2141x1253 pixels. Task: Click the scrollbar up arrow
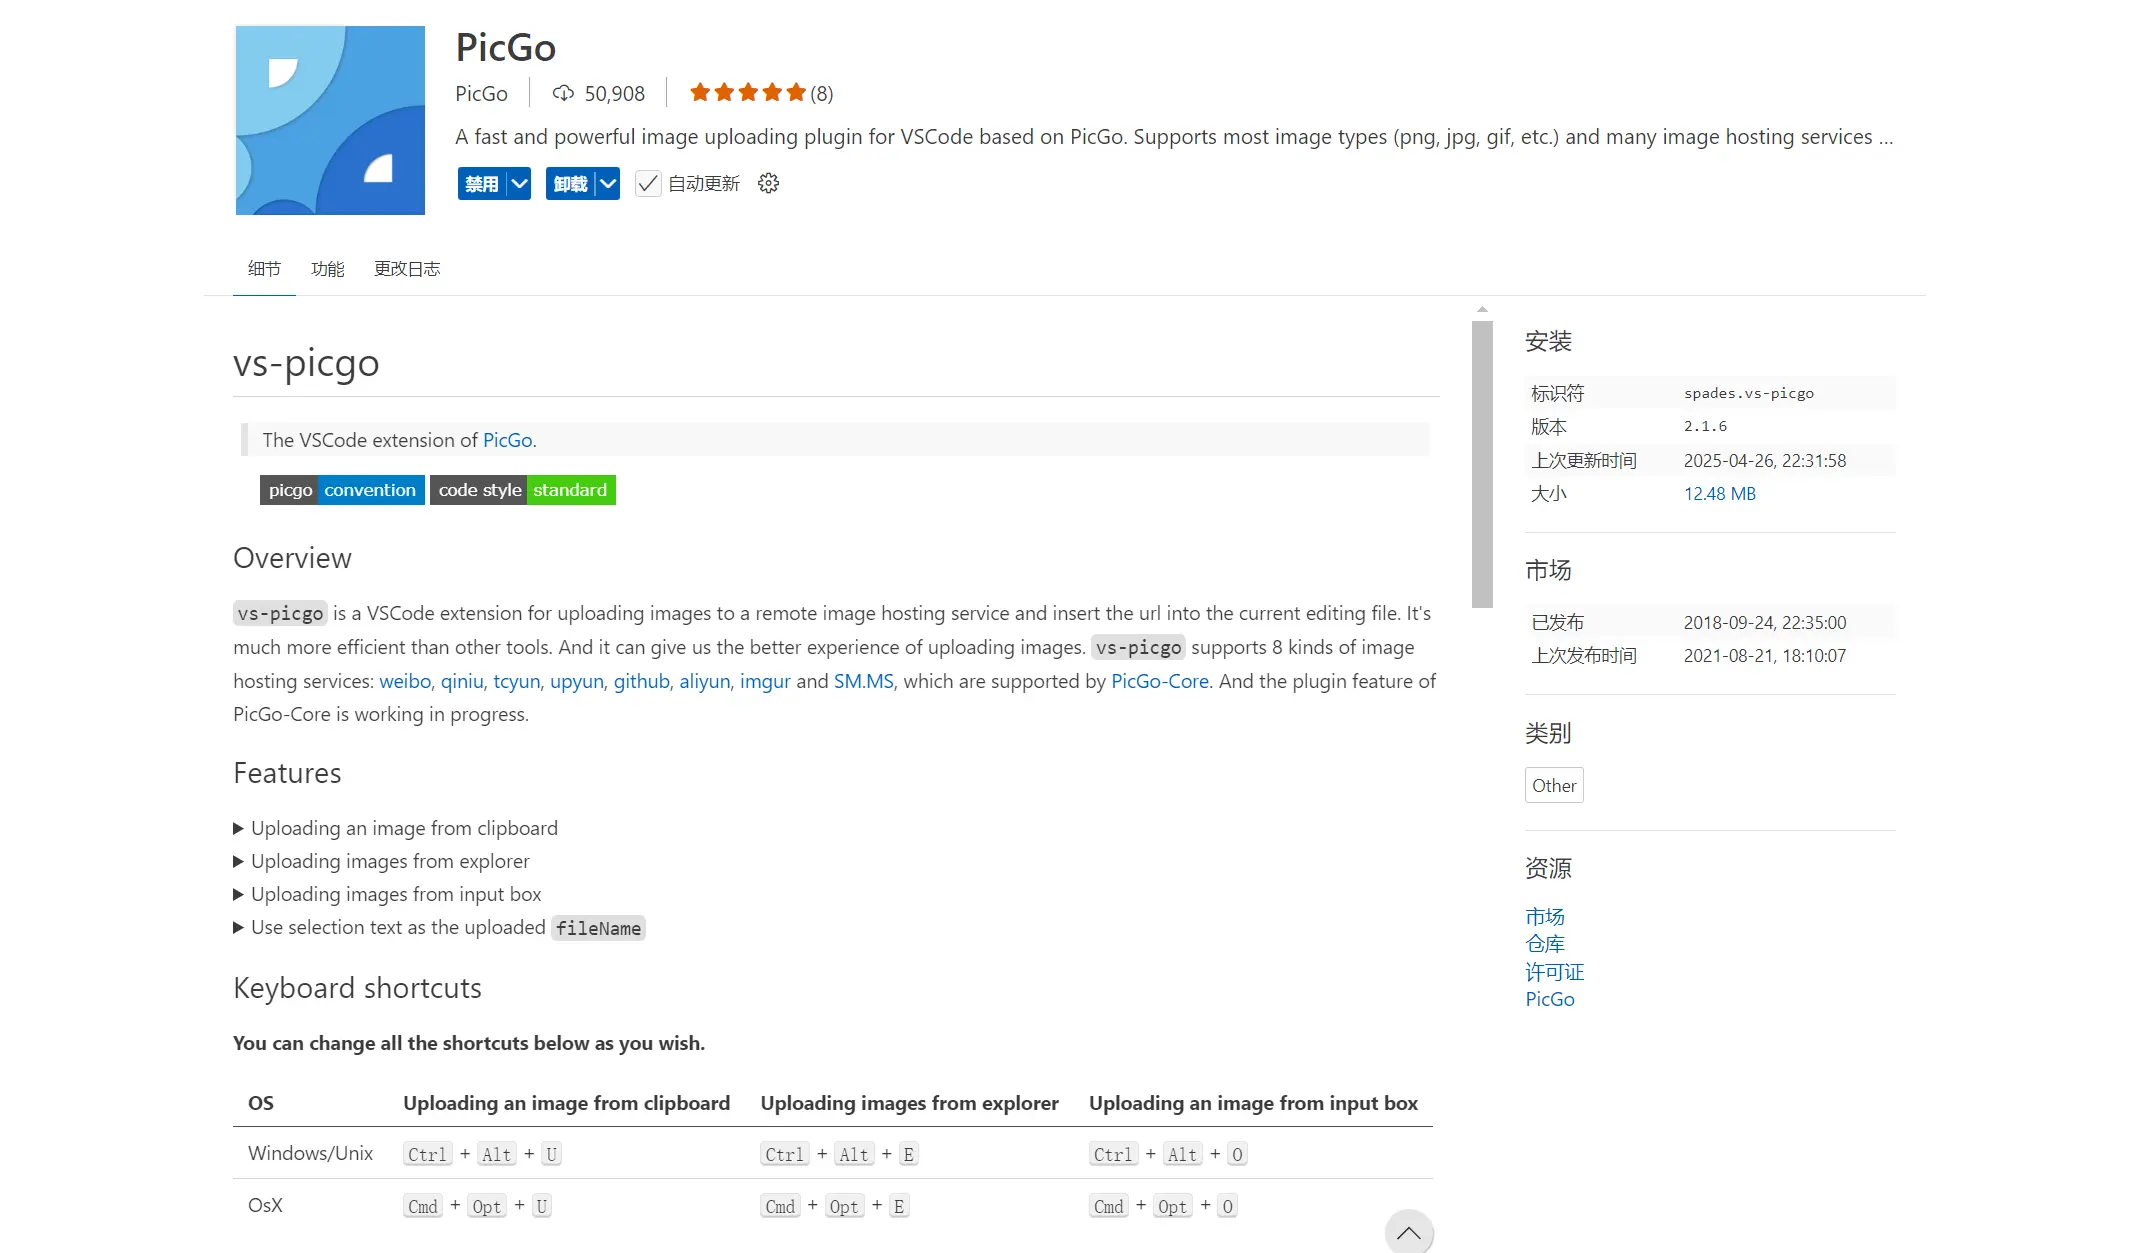point(1482,310)
